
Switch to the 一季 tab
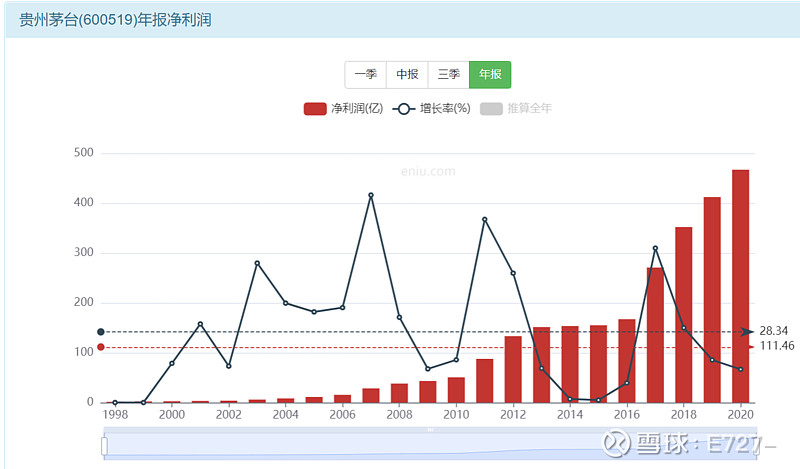(365, 75)
